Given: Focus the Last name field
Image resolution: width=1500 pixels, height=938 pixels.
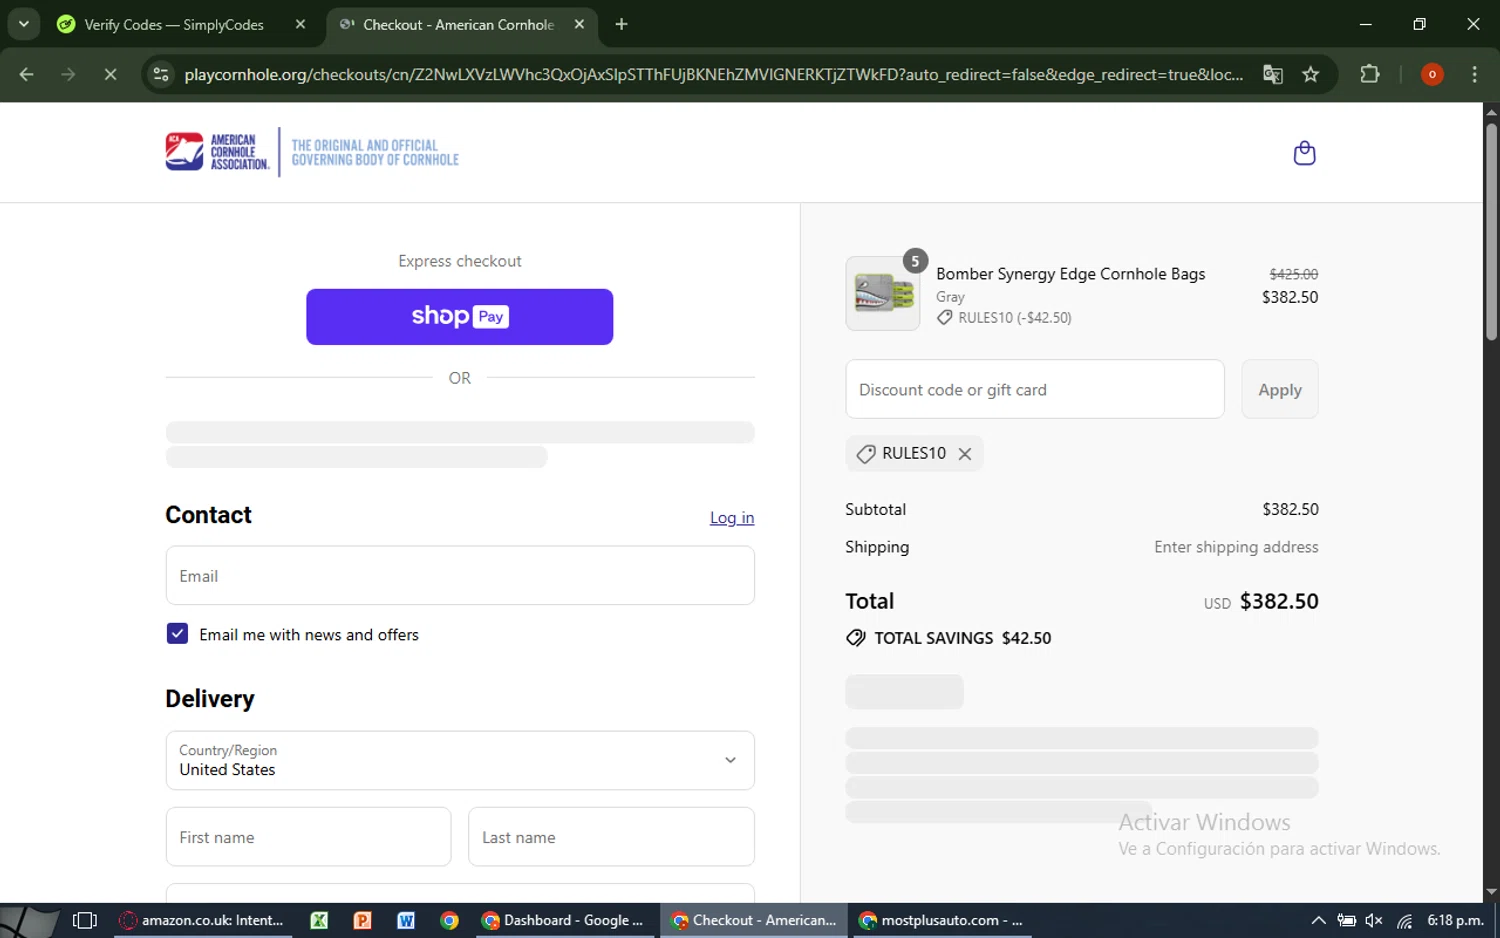Looking at the screenshot, I should click(611, 837).
